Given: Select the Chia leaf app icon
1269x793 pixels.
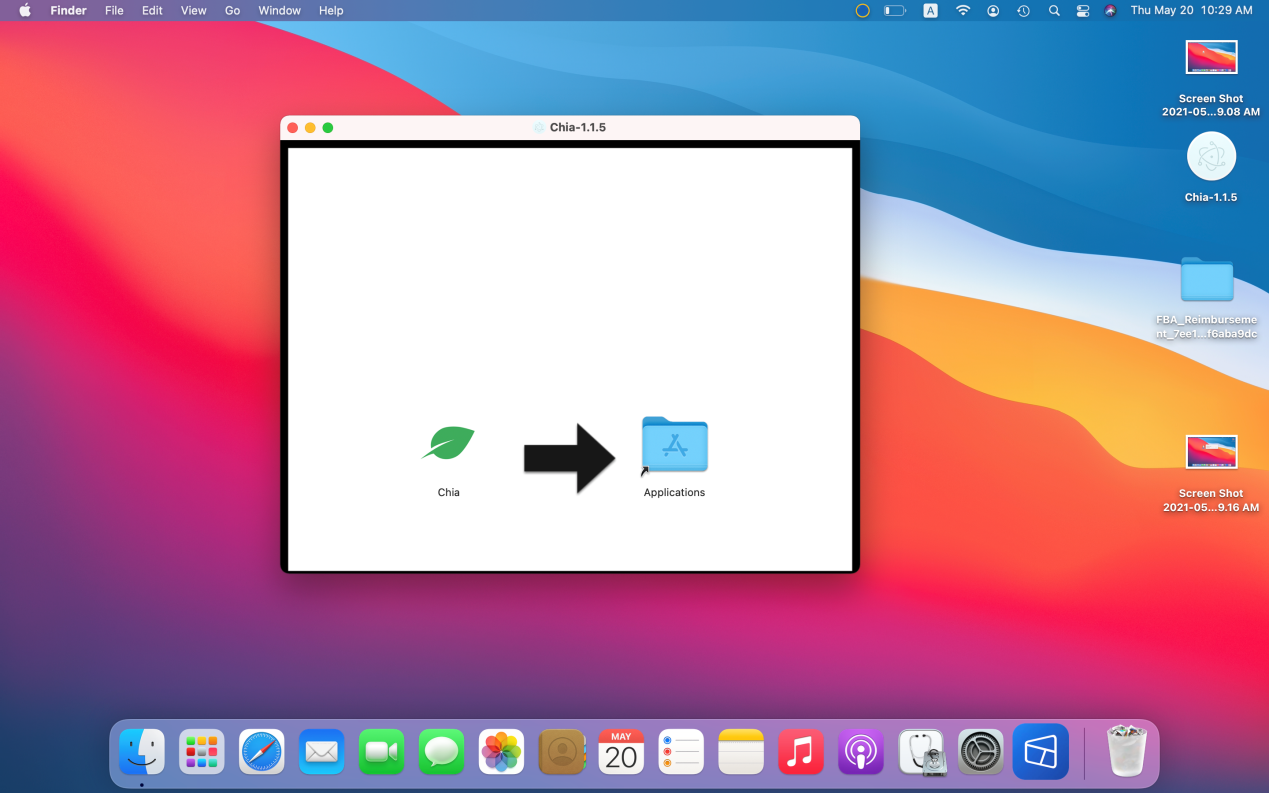Looking at the screenshot, I should click(x=448, y=443).
